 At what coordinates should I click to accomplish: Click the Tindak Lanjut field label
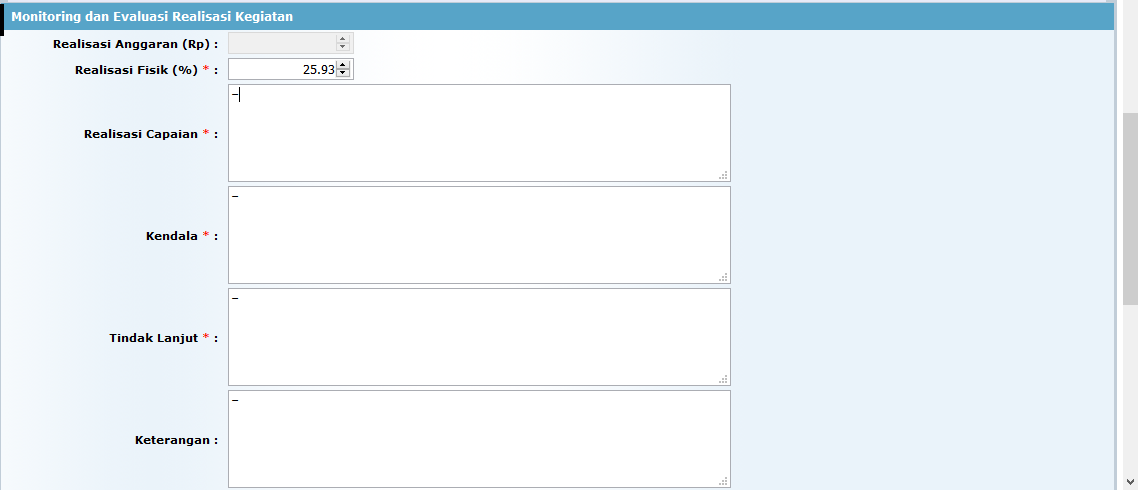coord(155,338)
